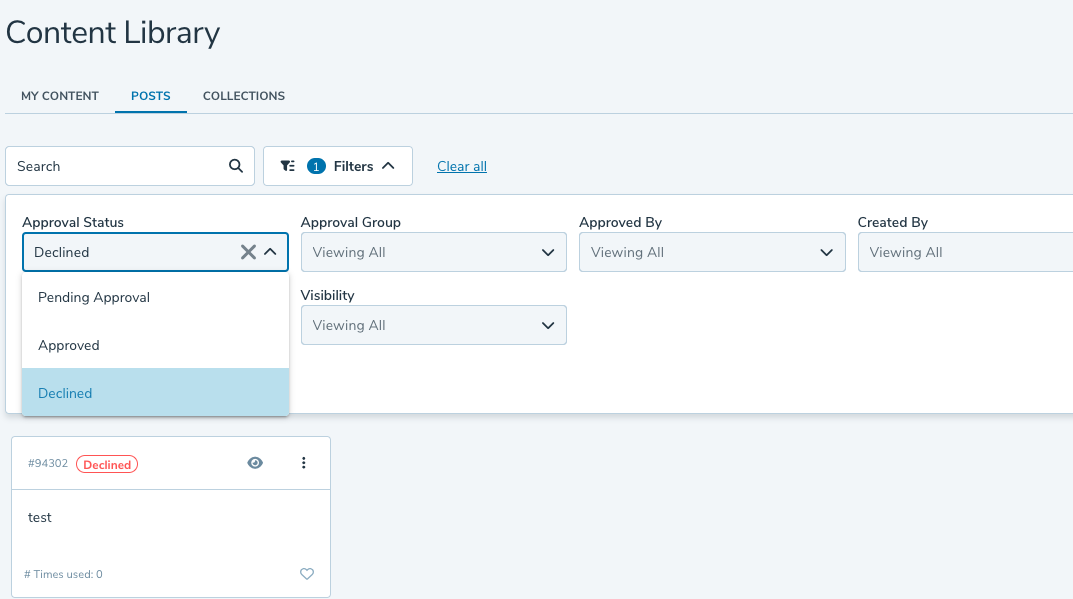Open the Created By dropdown
Image resolution: width=1073 pixels, height=599 pixels.
[964, 252]
